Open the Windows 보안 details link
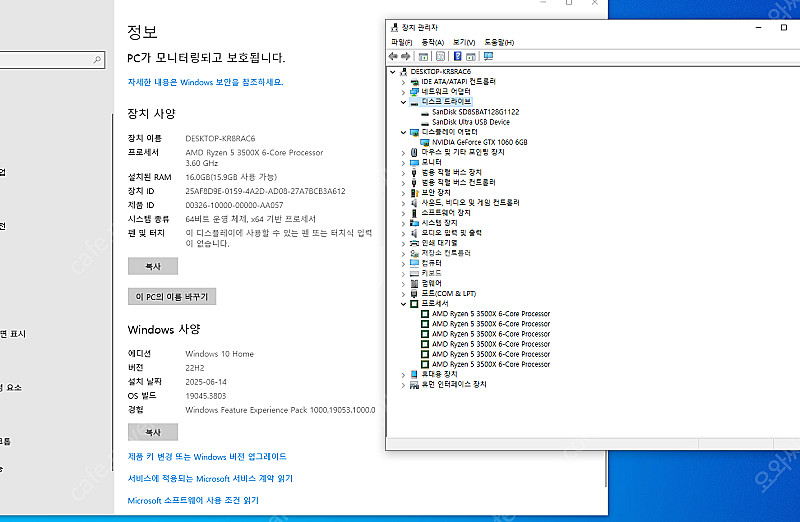The height and width of the screenshot is (522, 800). click(x=205, y=82)
